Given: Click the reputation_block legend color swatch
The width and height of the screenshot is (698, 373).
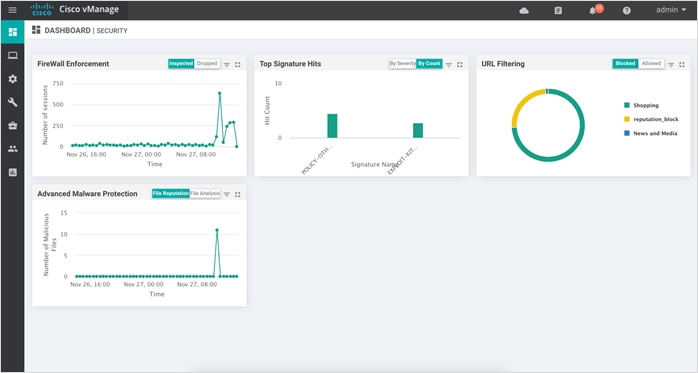Looking at the screenshot, I should 627,119.
